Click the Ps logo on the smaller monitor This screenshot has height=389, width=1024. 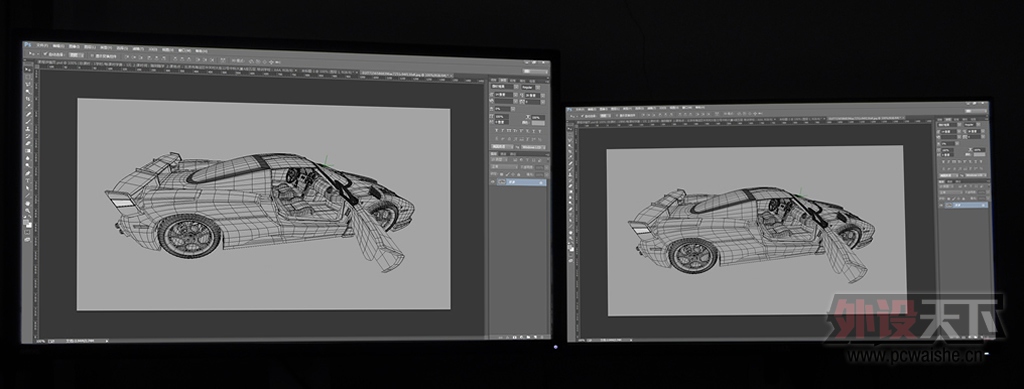pos(569,110)
